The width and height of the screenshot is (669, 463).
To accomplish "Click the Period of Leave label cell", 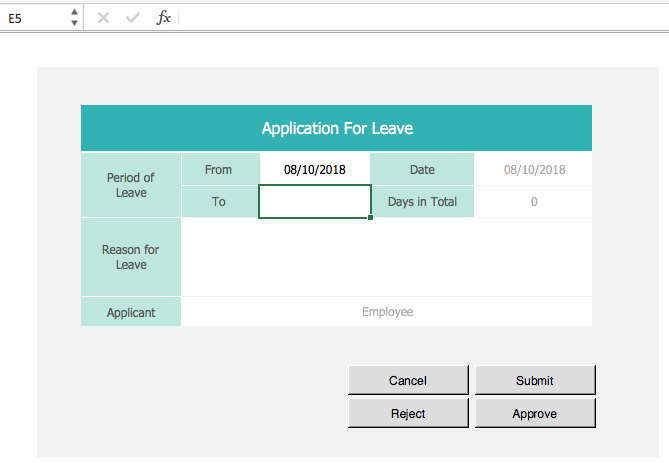I will click(x=131, y=185).
